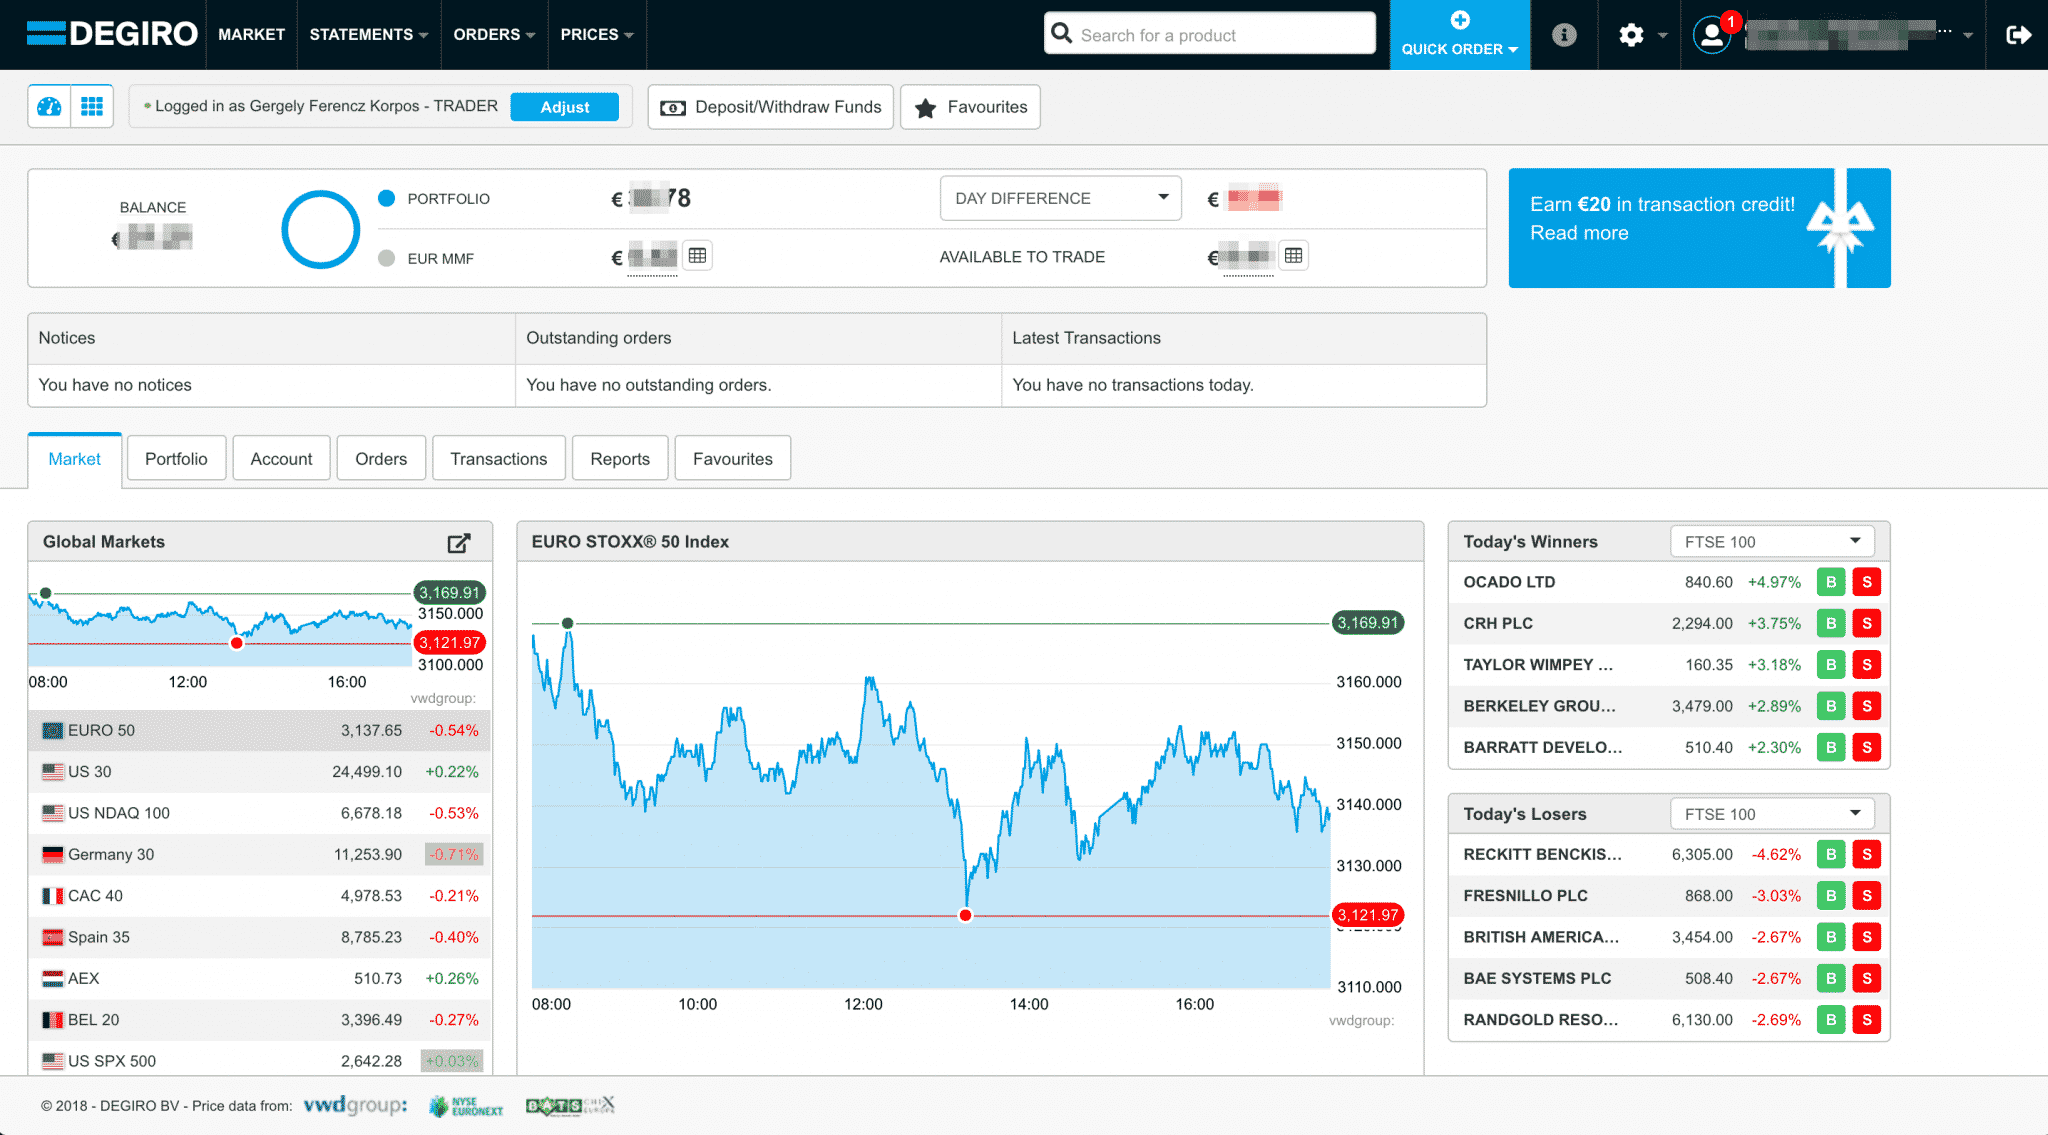Switch to the Transactions tab
This screenshot has width=2048, height=1135.
click(x=497, y=458)
